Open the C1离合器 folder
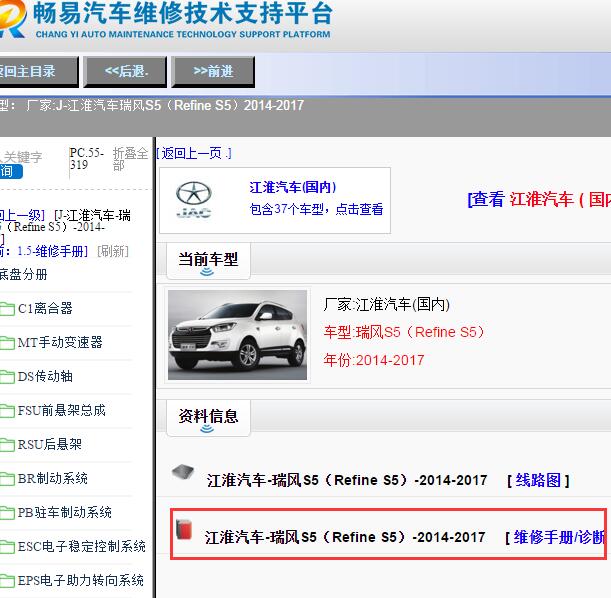 [45, 309]
